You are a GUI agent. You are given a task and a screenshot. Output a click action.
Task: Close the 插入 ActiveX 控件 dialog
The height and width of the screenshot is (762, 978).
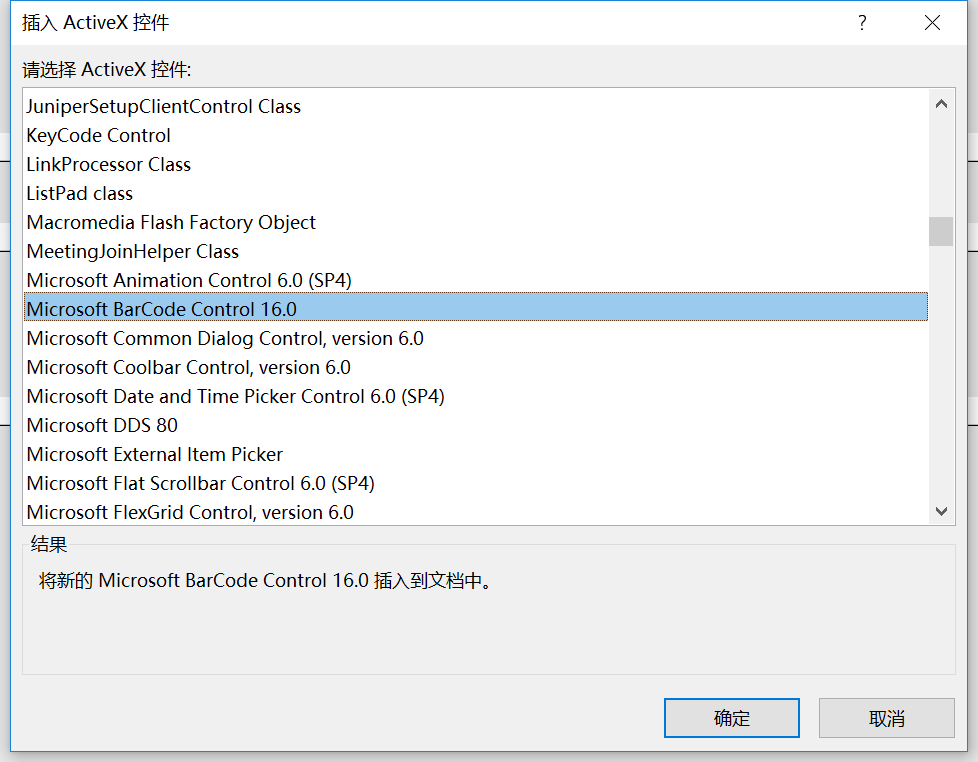(x=932, y=23)
